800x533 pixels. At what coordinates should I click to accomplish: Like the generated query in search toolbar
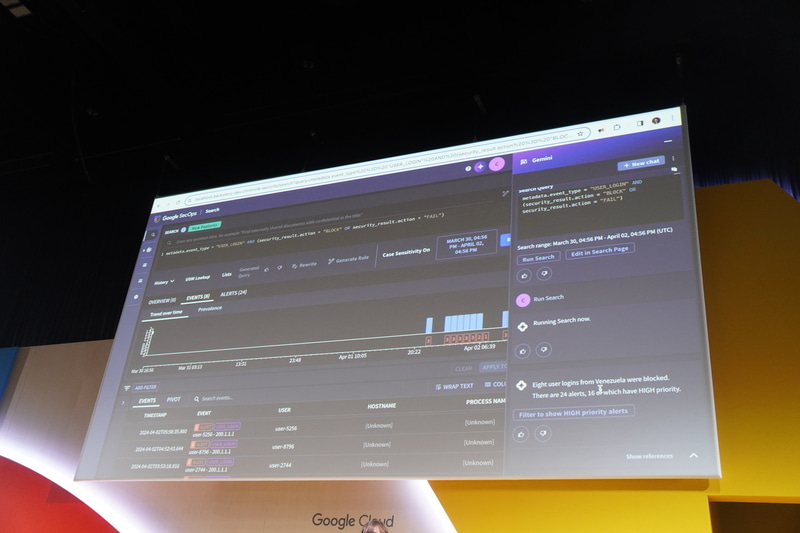pyautogui.click(x=266, y=269)
